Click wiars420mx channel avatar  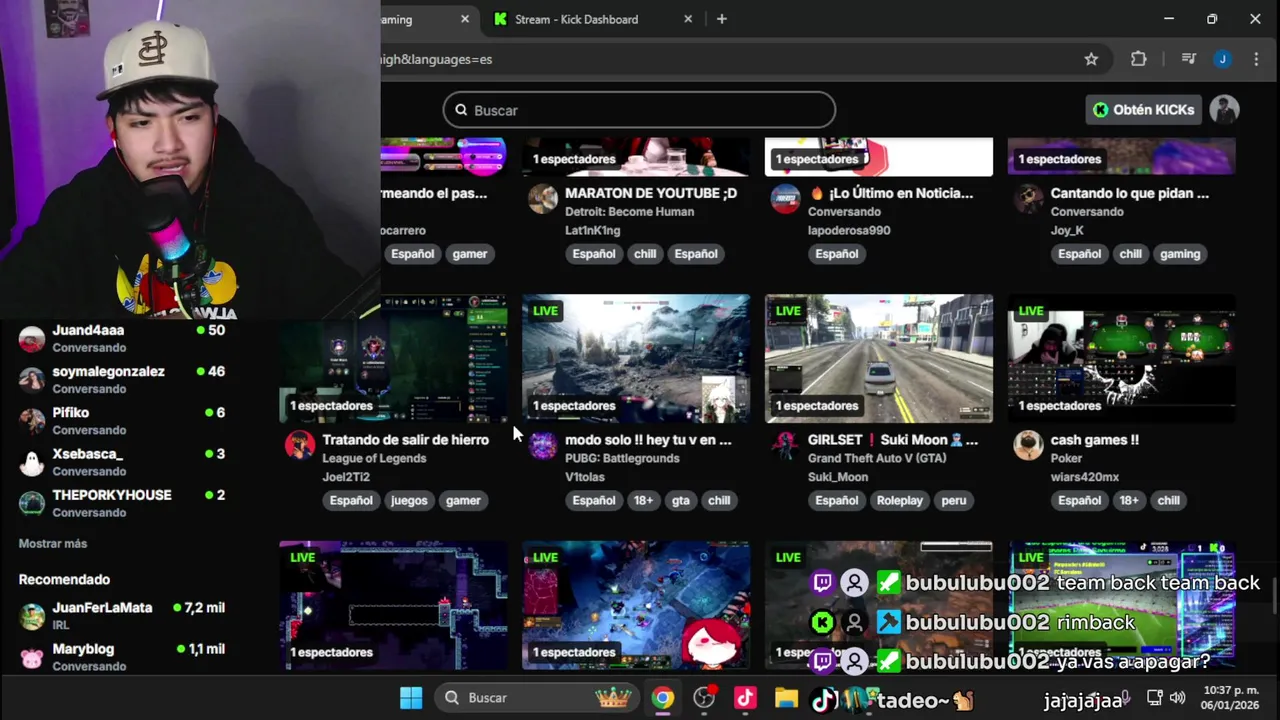(1029, 445)
